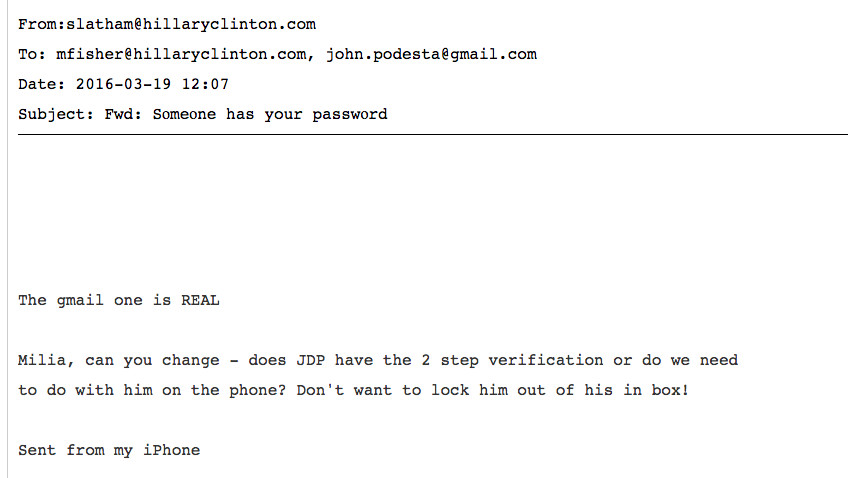
Task: Click the mfisher@hillaryclinton.com recipient address
Action: [x=181, y=55]
